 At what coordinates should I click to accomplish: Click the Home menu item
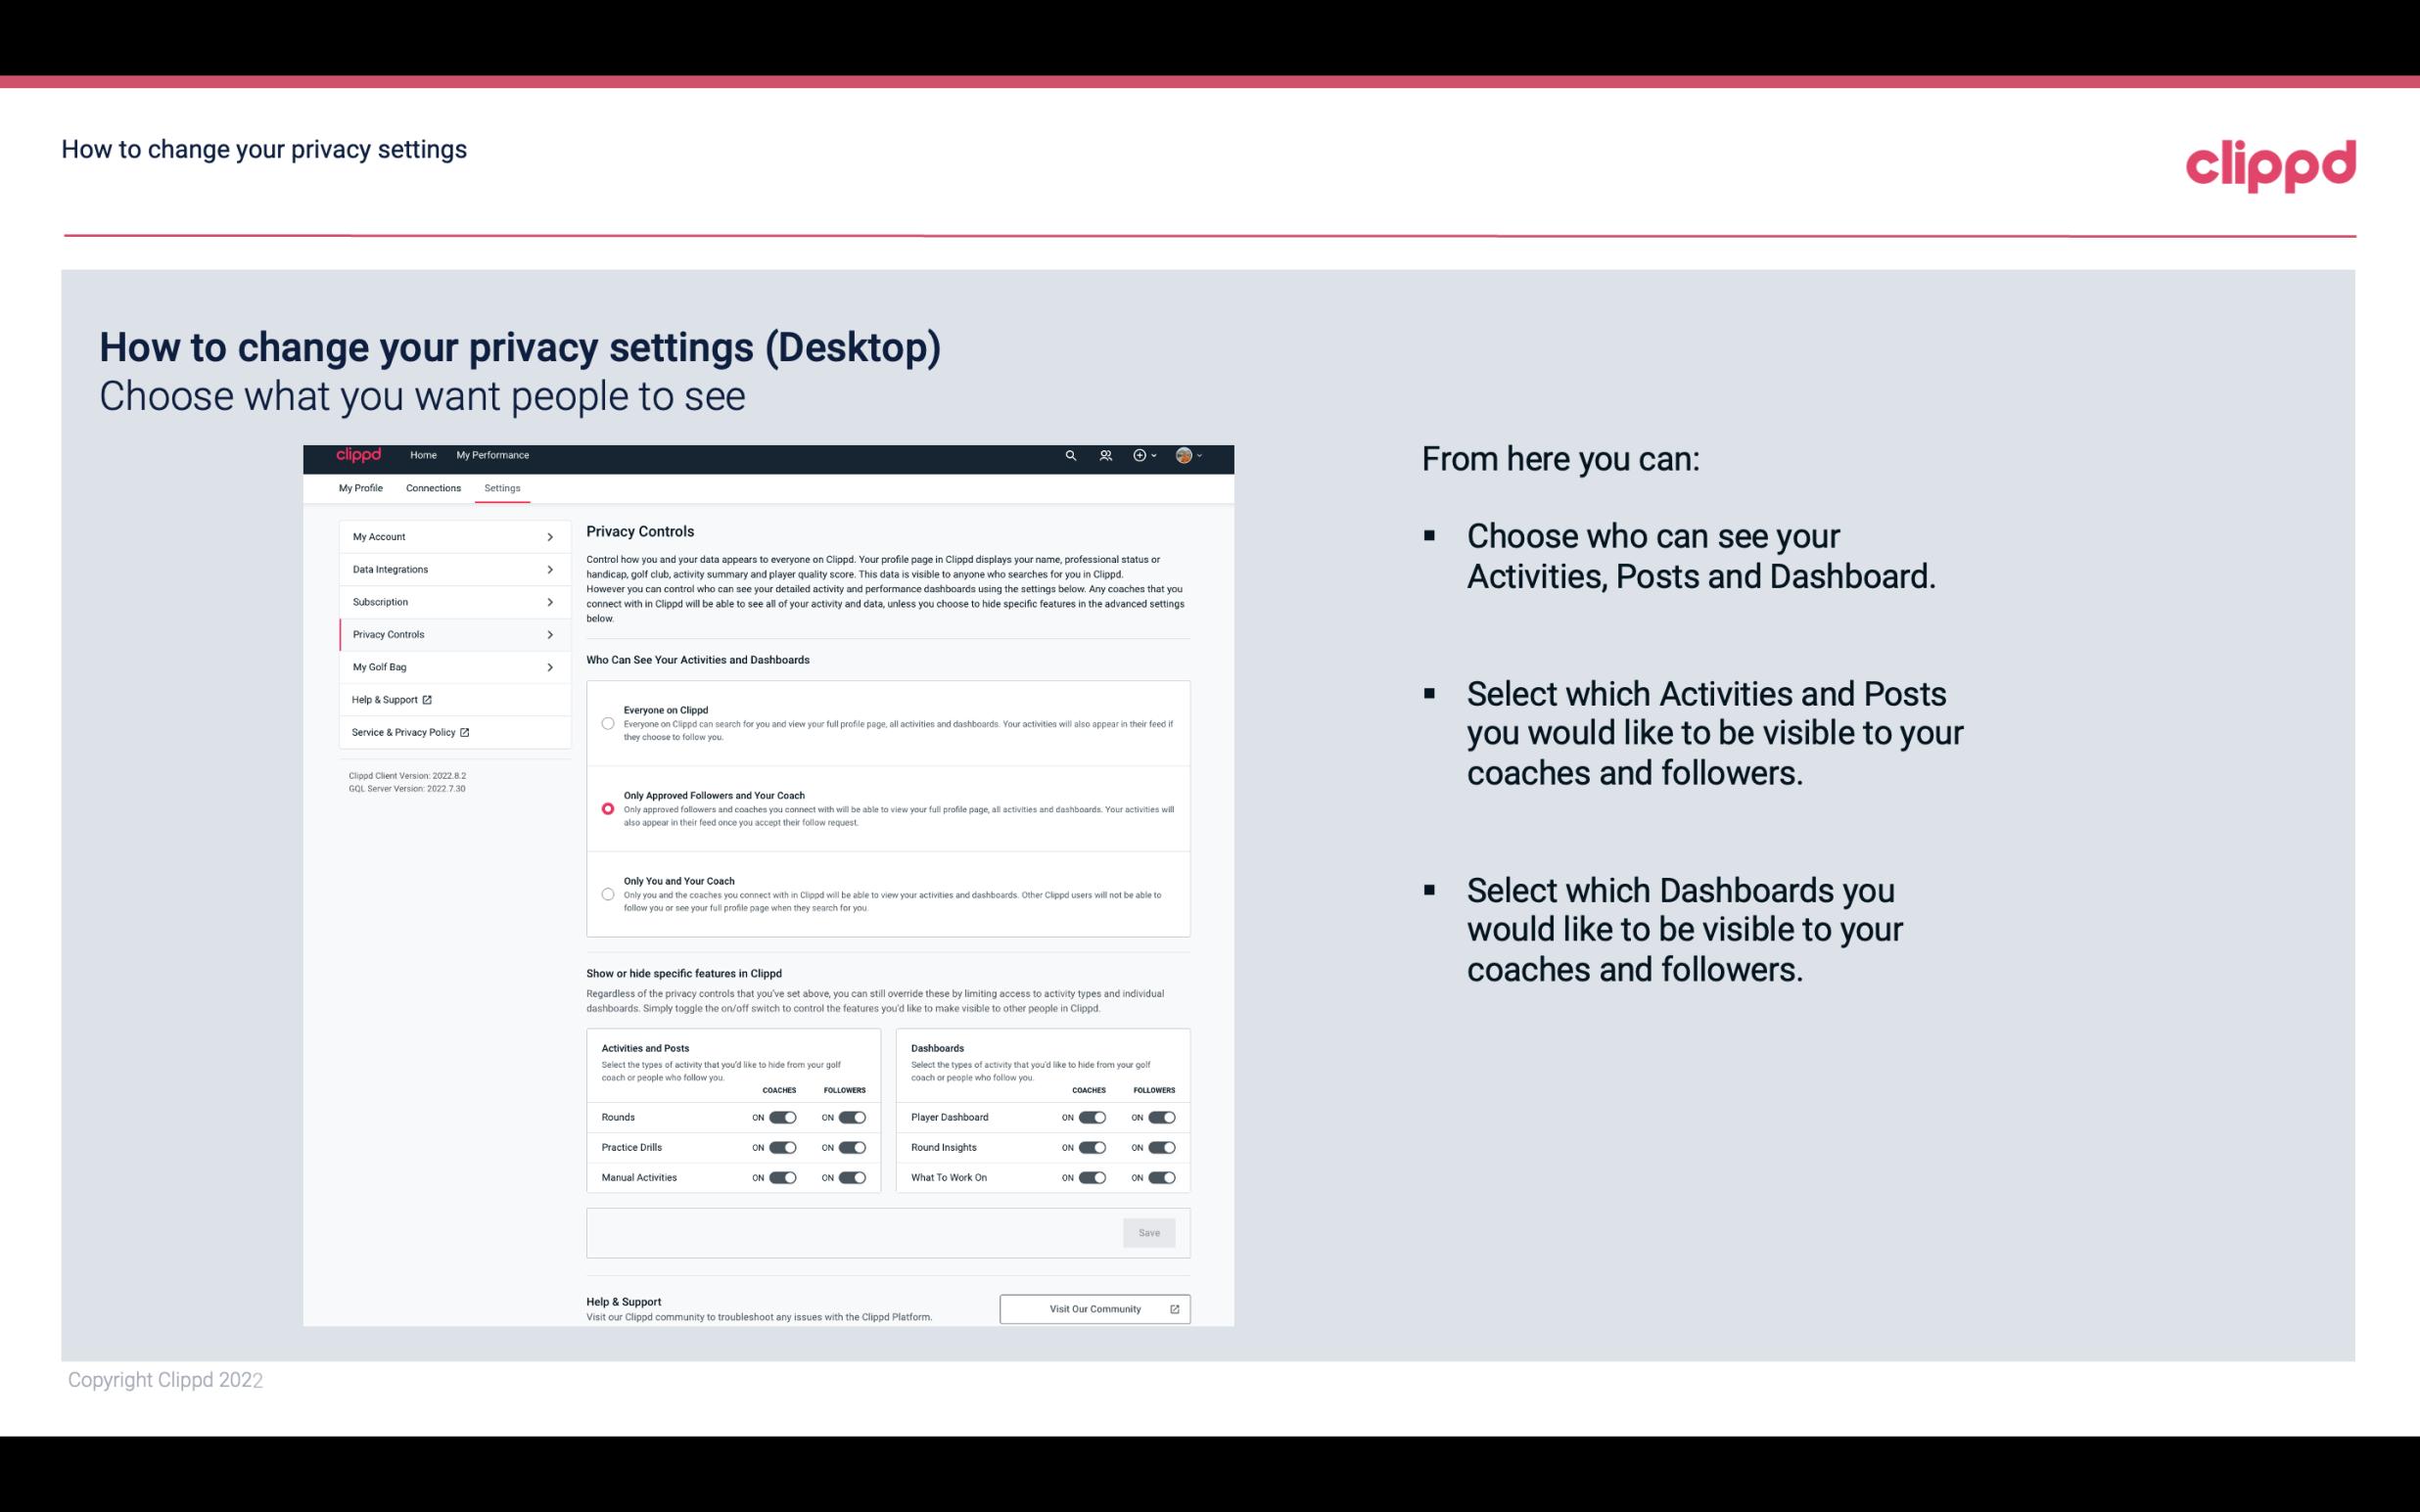pos(423,455)
